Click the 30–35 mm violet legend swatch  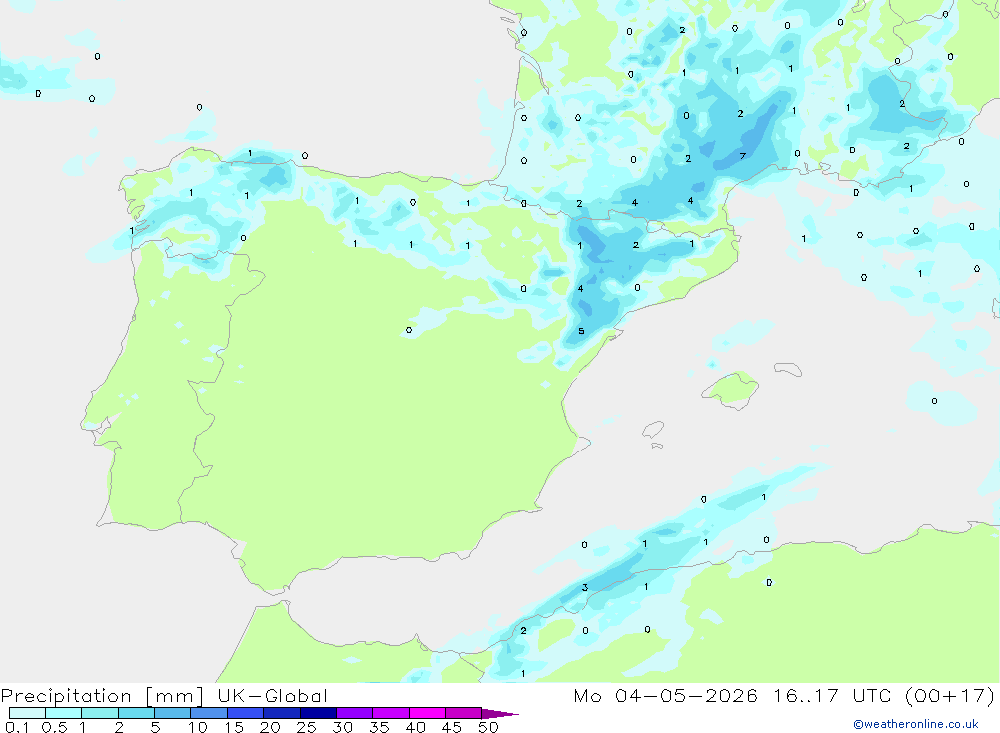coord(355,713)
